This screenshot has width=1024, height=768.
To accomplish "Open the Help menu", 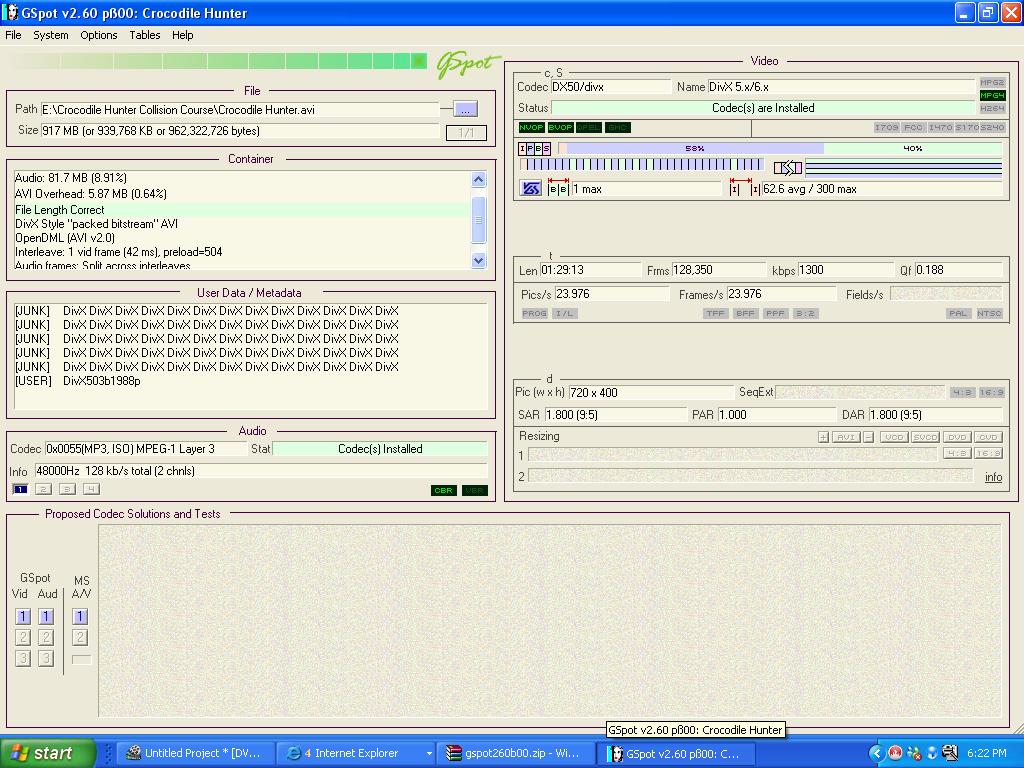I will [x=182, y=35].
